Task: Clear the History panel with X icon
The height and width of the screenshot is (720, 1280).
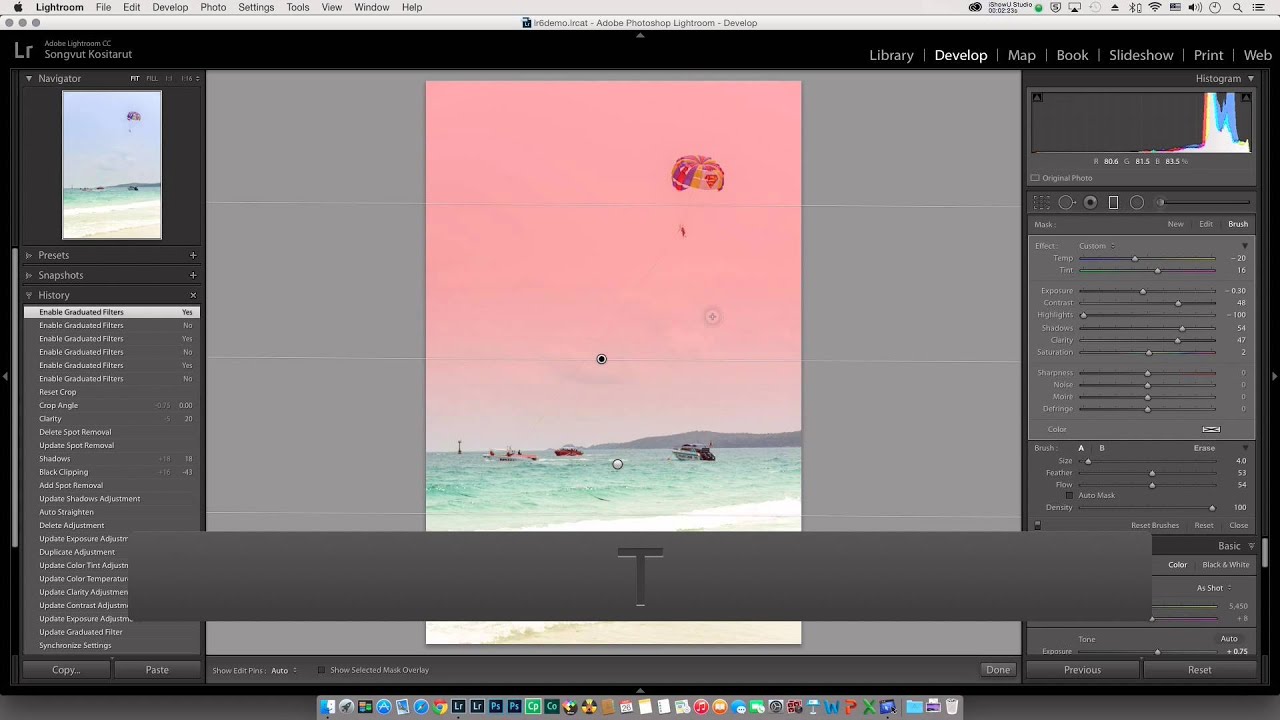Action: [193, 295]
